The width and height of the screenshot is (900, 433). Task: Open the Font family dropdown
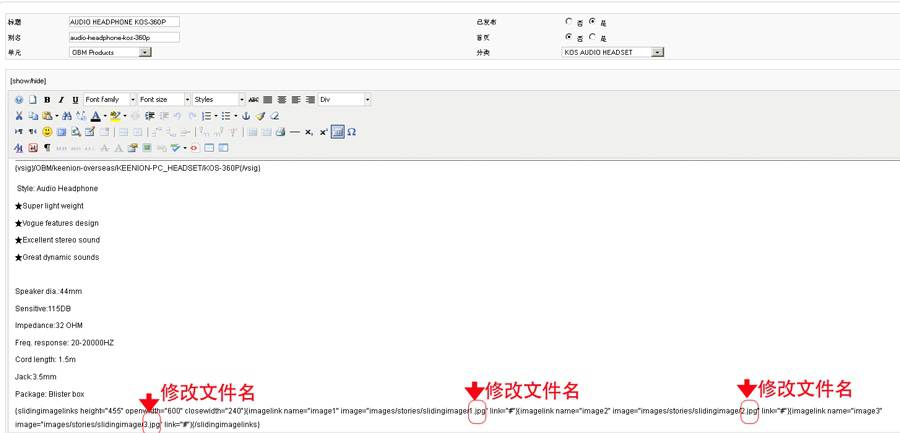[x=110, y=99]
